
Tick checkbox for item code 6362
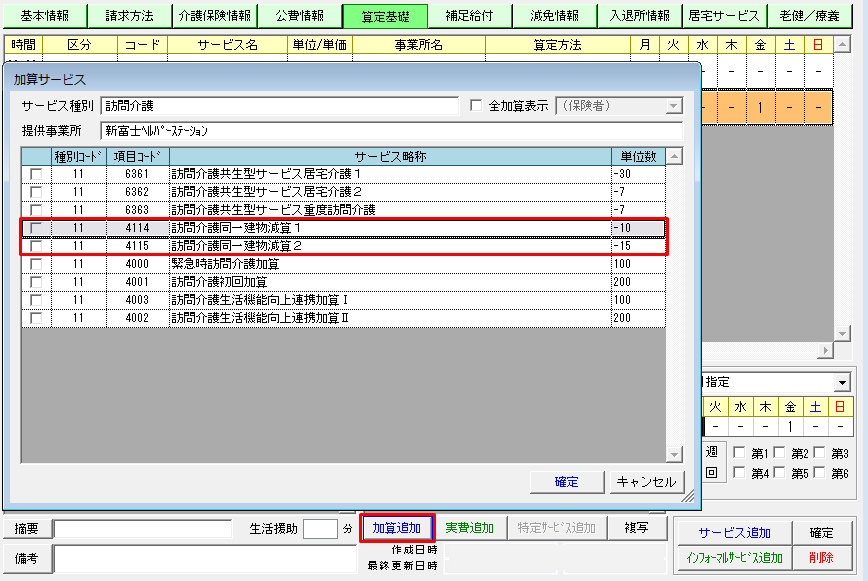36,192
